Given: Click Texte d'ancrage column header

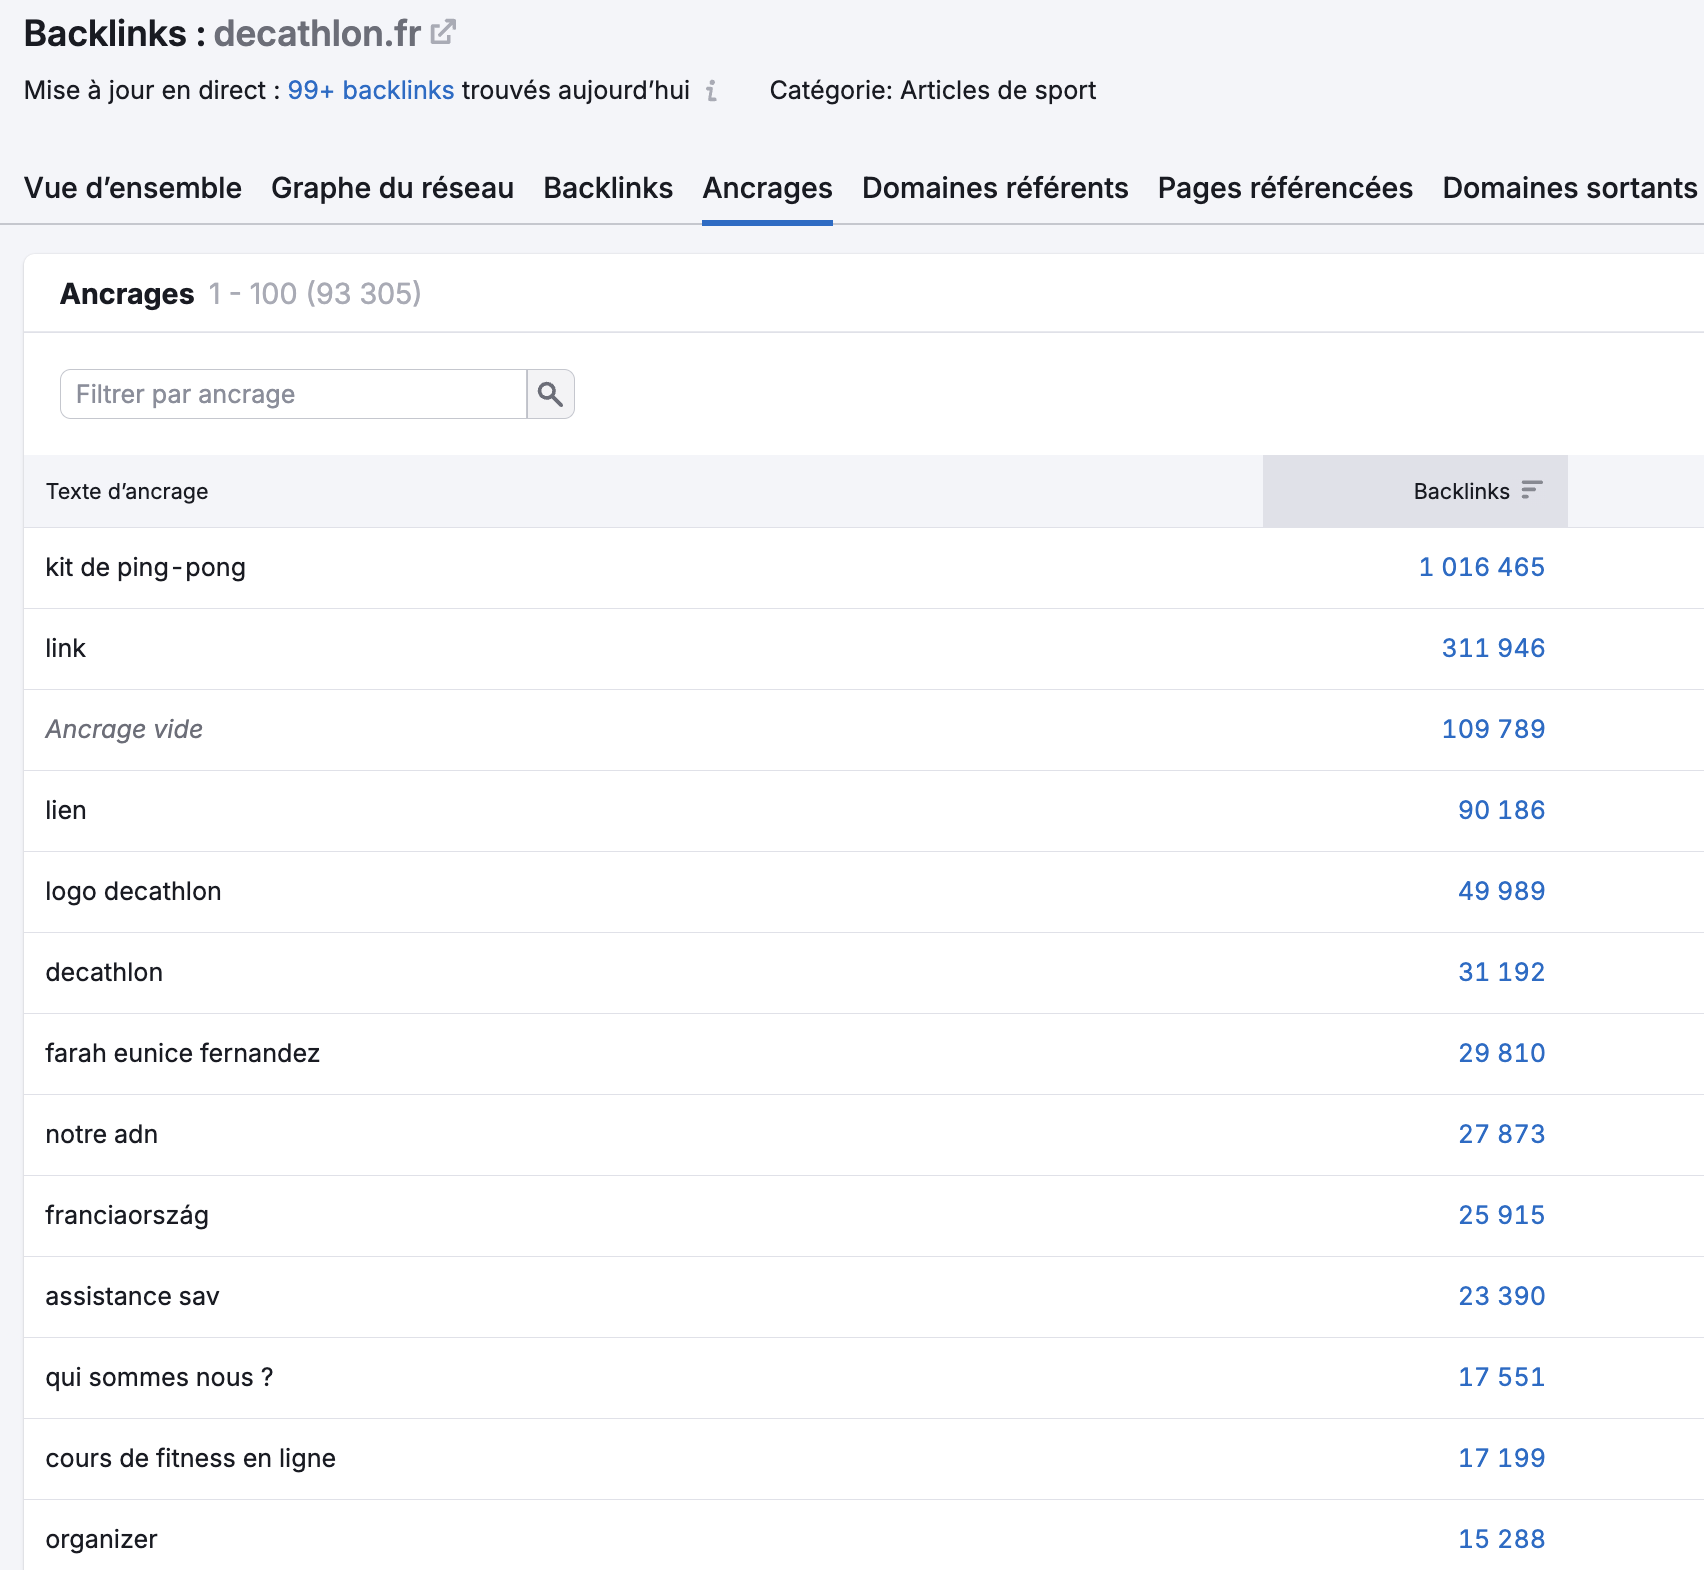Looking at the screenshot, I should (x=127, y=491).
